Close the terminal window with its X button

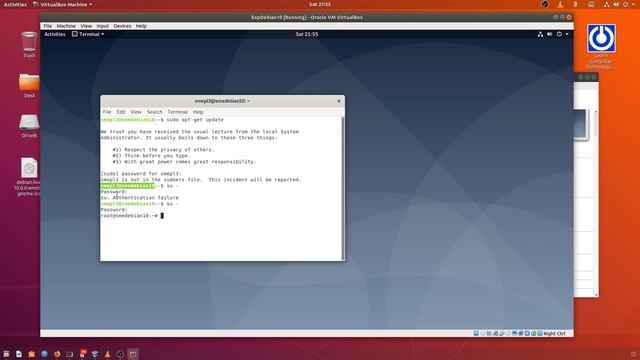pyautogui.click(x=339, y=101)
